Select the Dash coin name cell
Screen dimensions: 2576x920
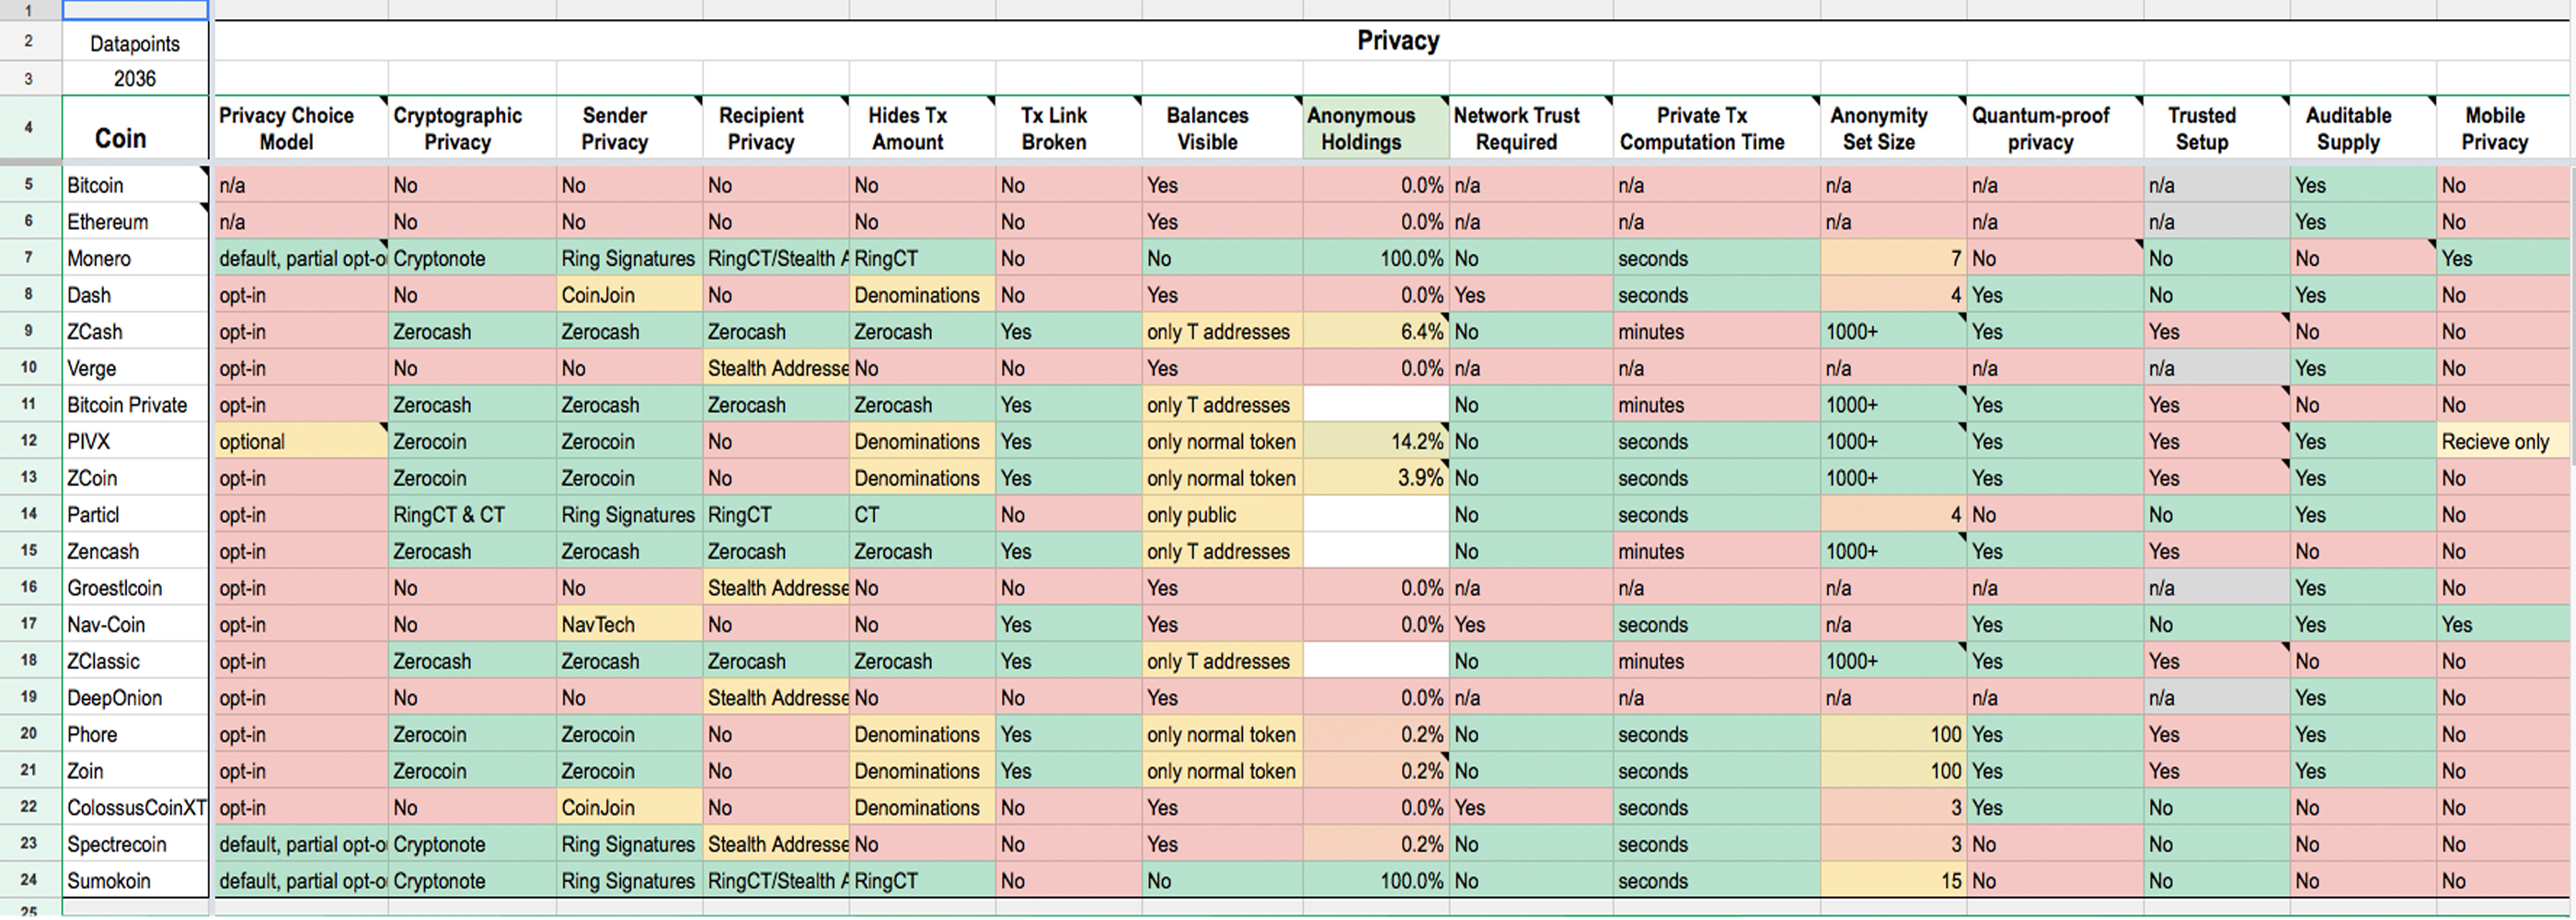[135, 295]
